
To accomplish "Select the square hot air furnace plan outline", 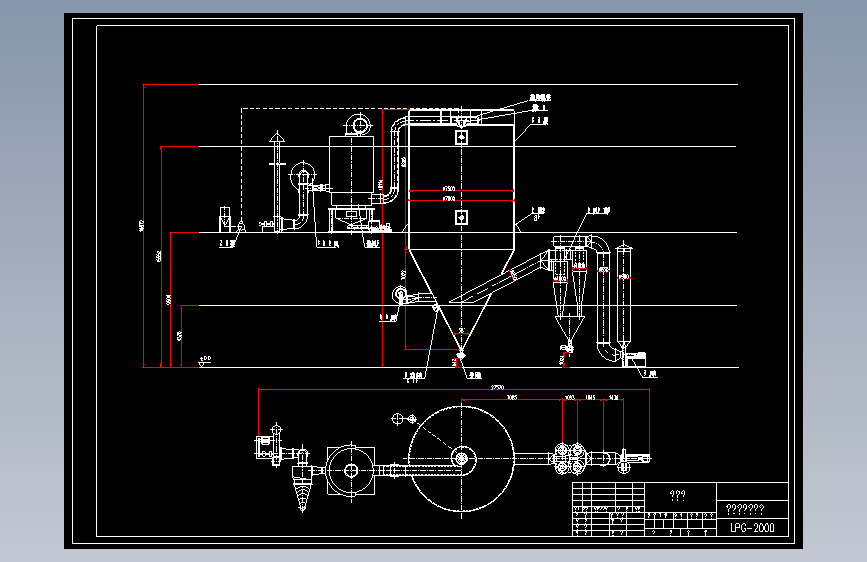I will pyautogui.click(x=351, y=471).
